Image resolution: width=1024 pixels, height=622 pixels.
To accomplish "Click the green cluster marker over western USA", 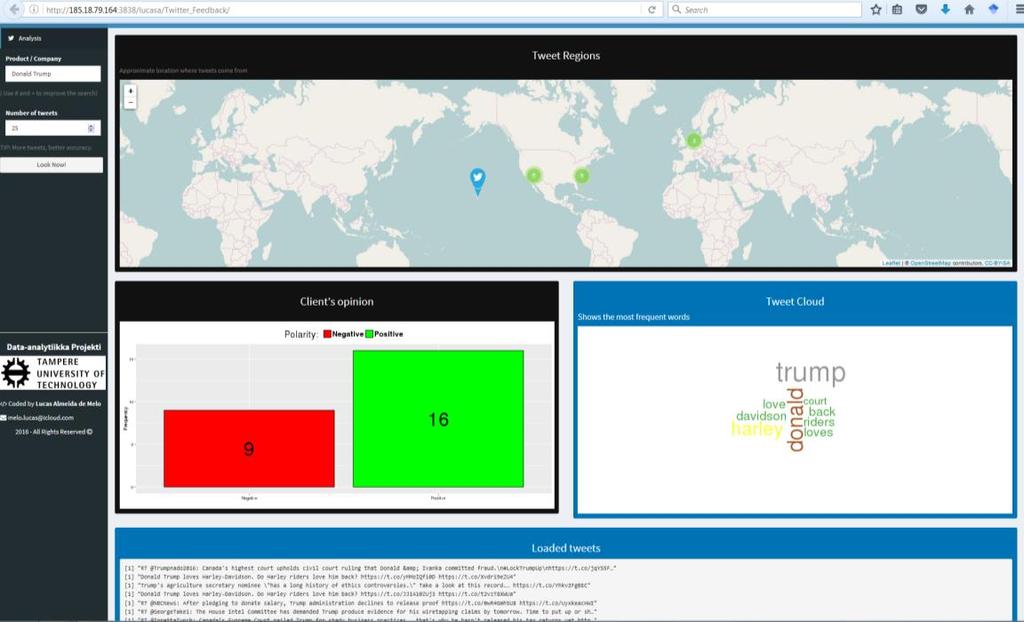I will click(534, 174).
